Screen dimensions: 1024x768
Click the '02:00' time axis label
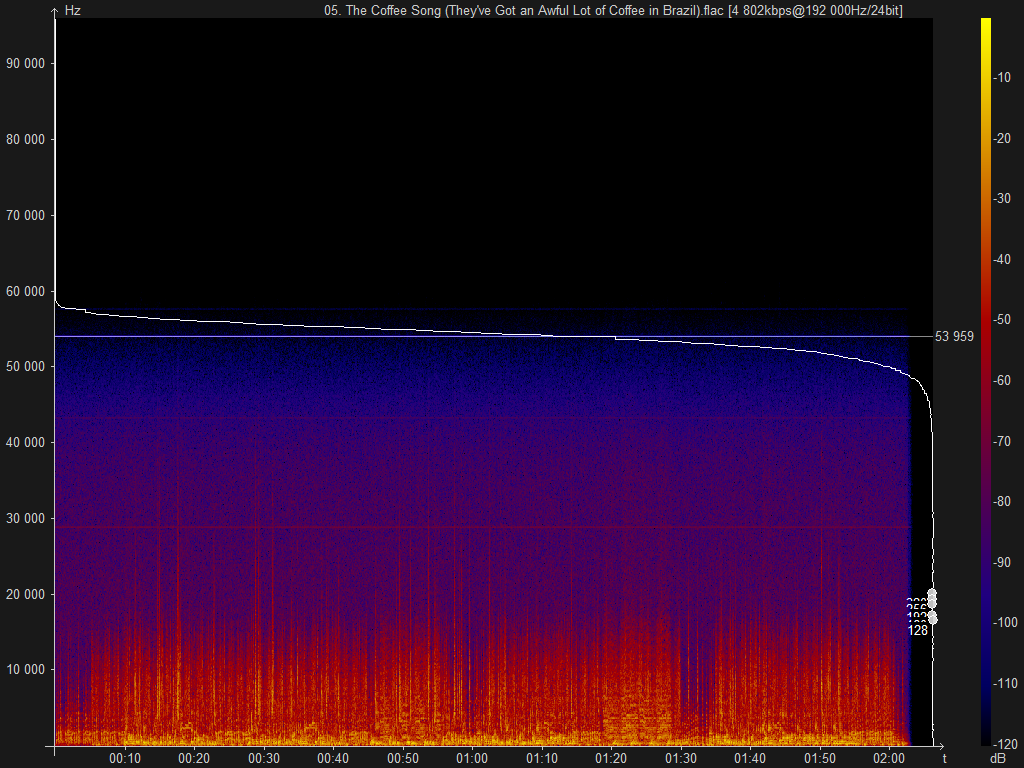tap(889, 758)
